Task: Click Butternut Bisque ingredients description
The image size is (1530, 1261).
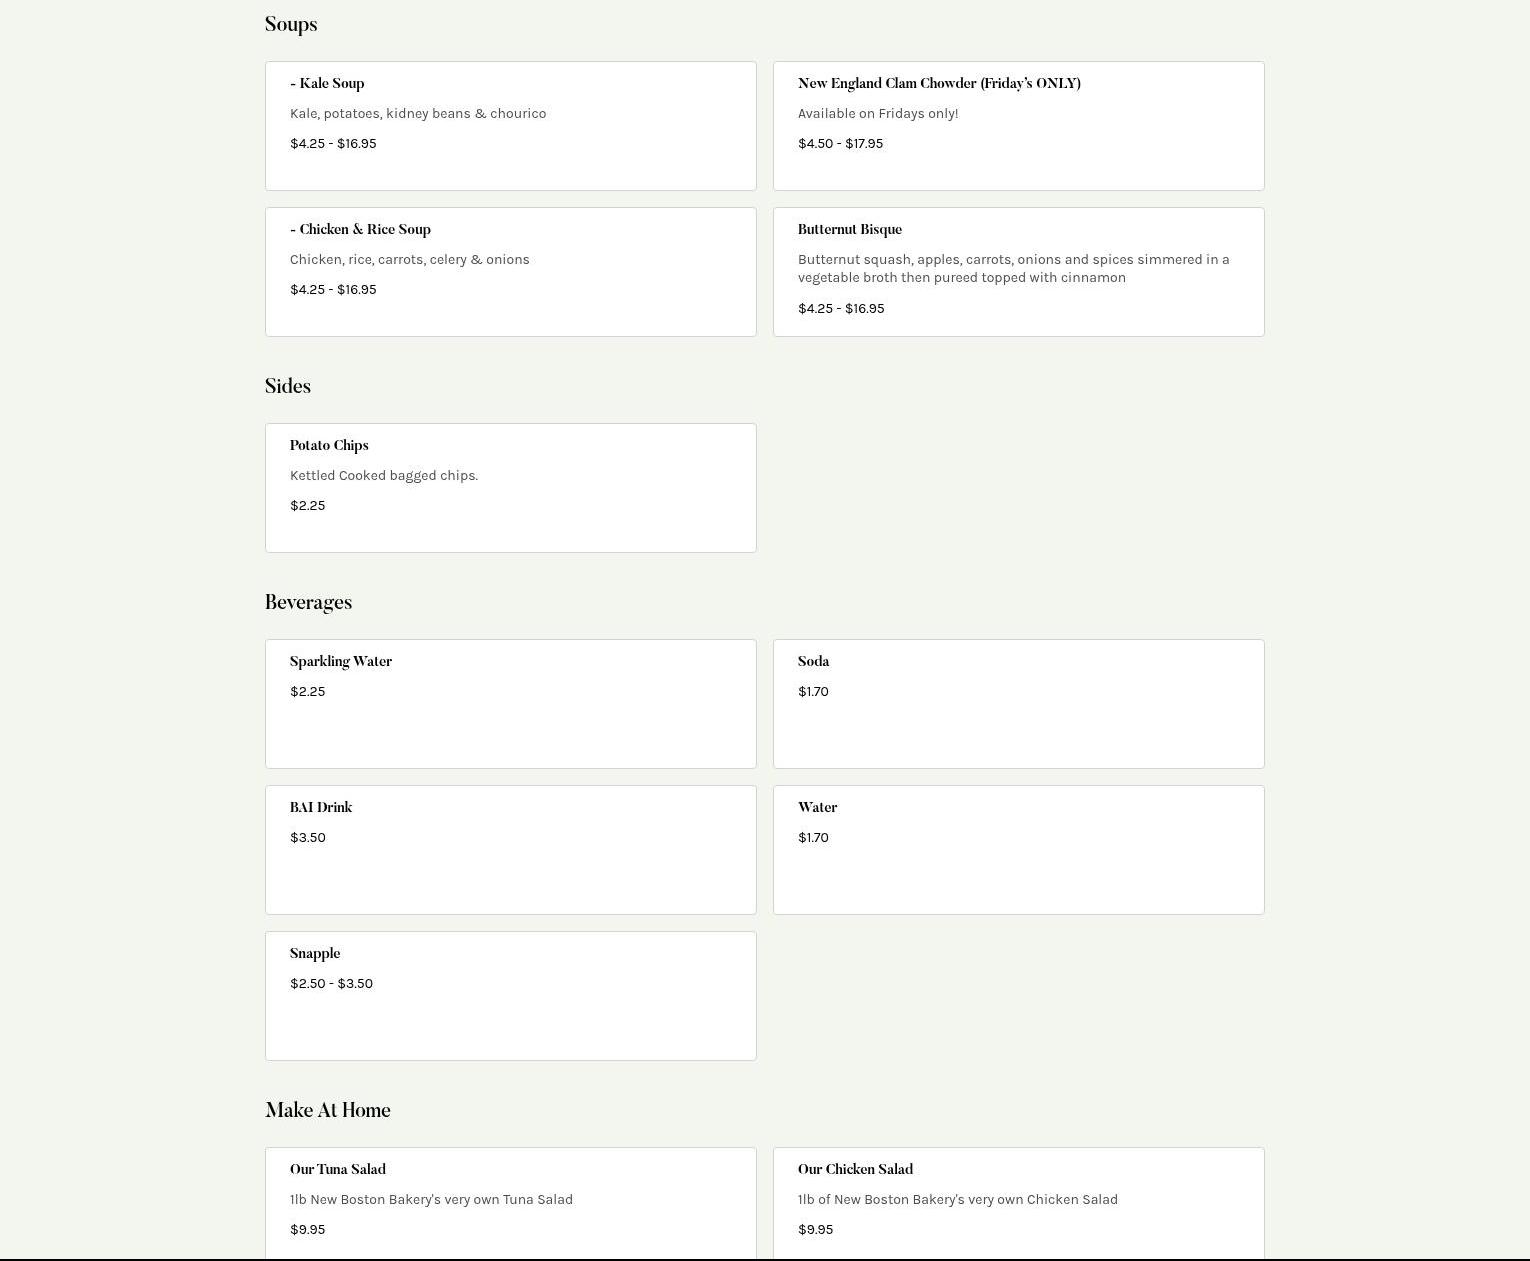Action: point(1013,269)
